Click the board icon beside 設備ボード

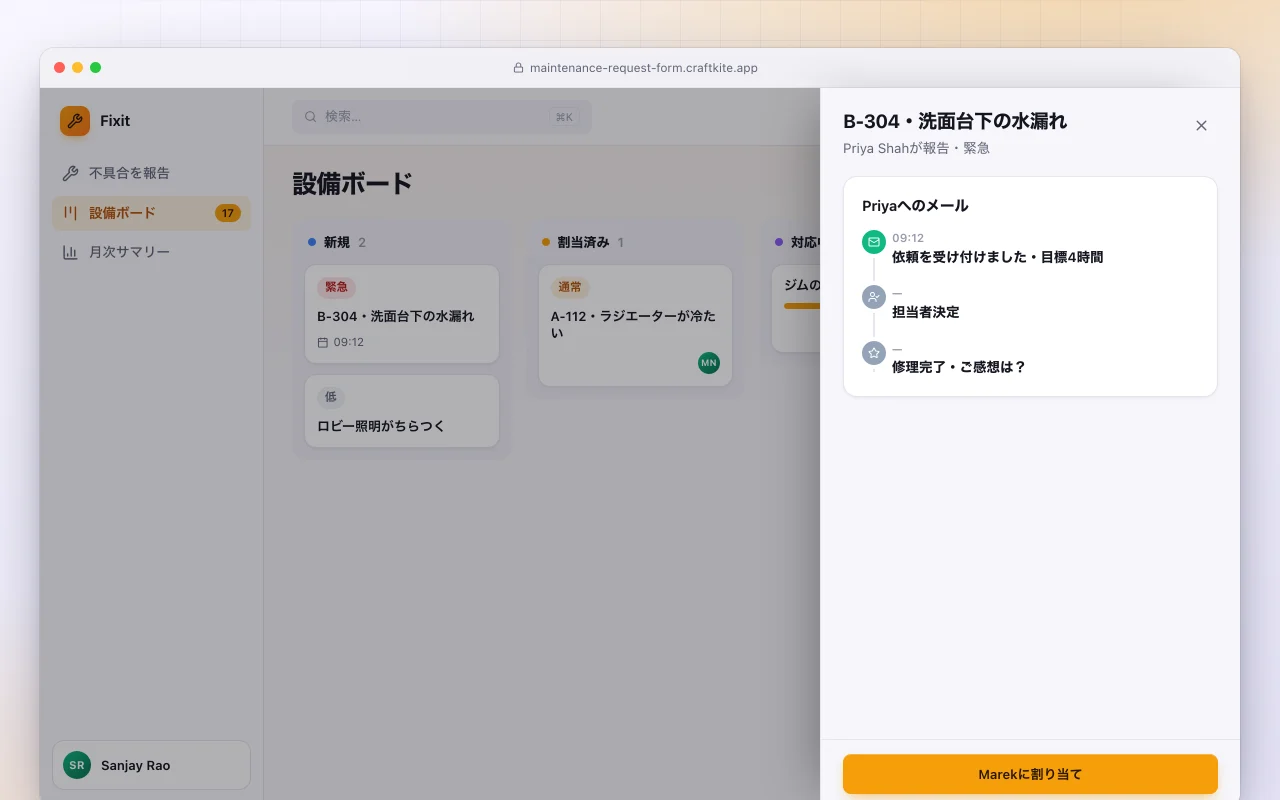point(70,213)
